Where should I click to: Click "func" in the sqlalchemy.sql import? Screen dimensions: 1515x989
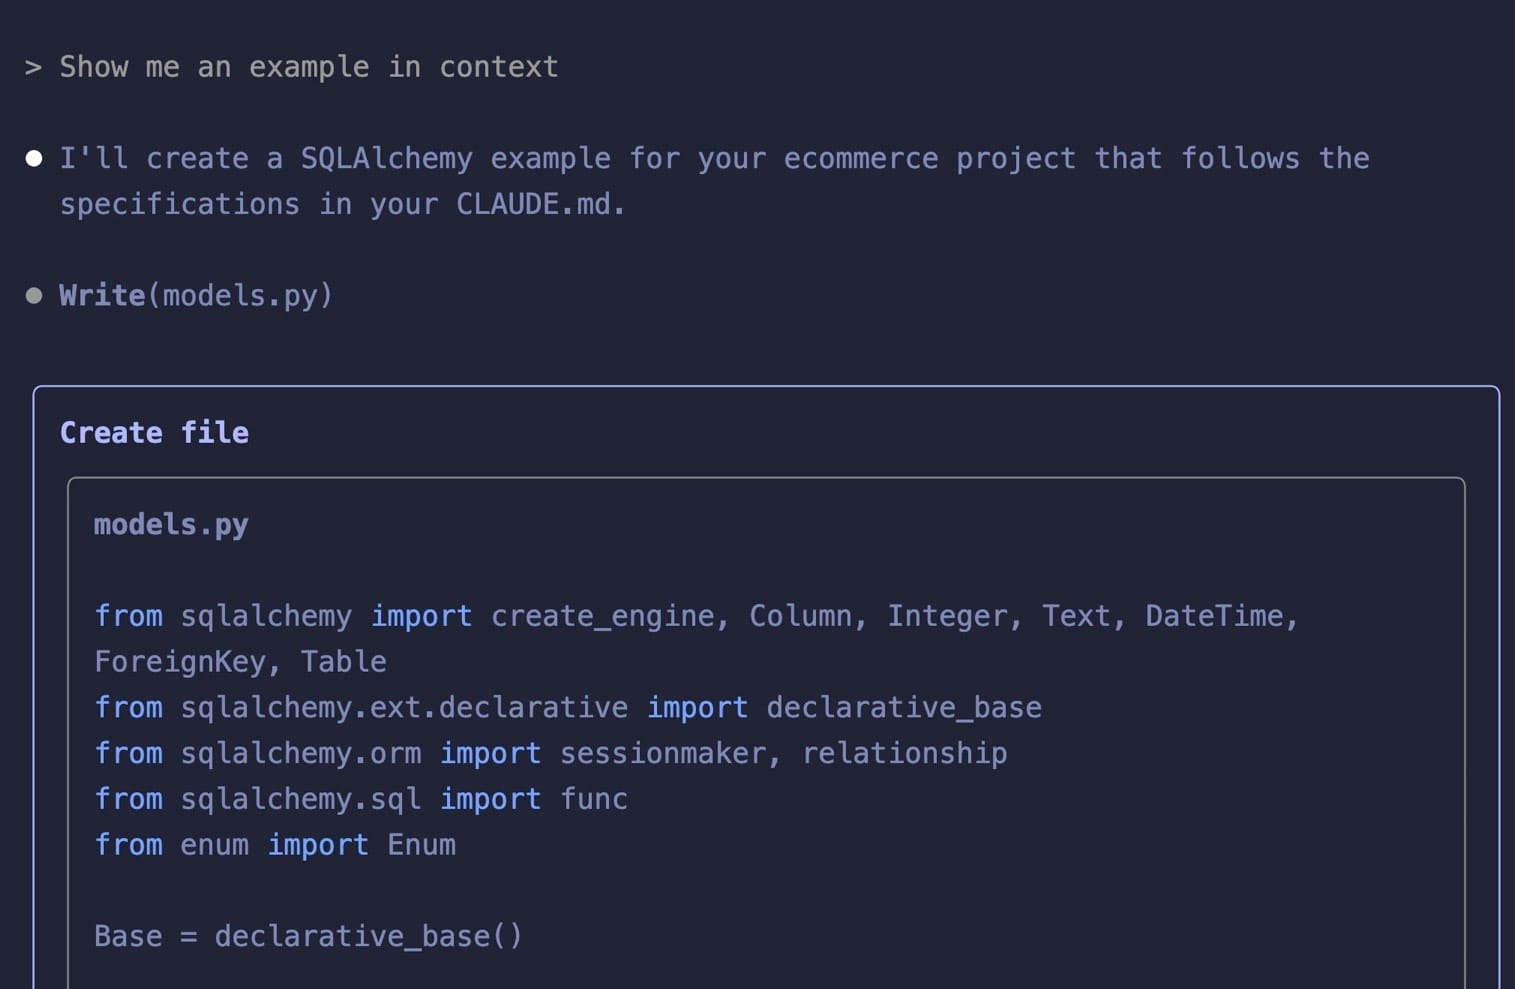coord(594,799)
